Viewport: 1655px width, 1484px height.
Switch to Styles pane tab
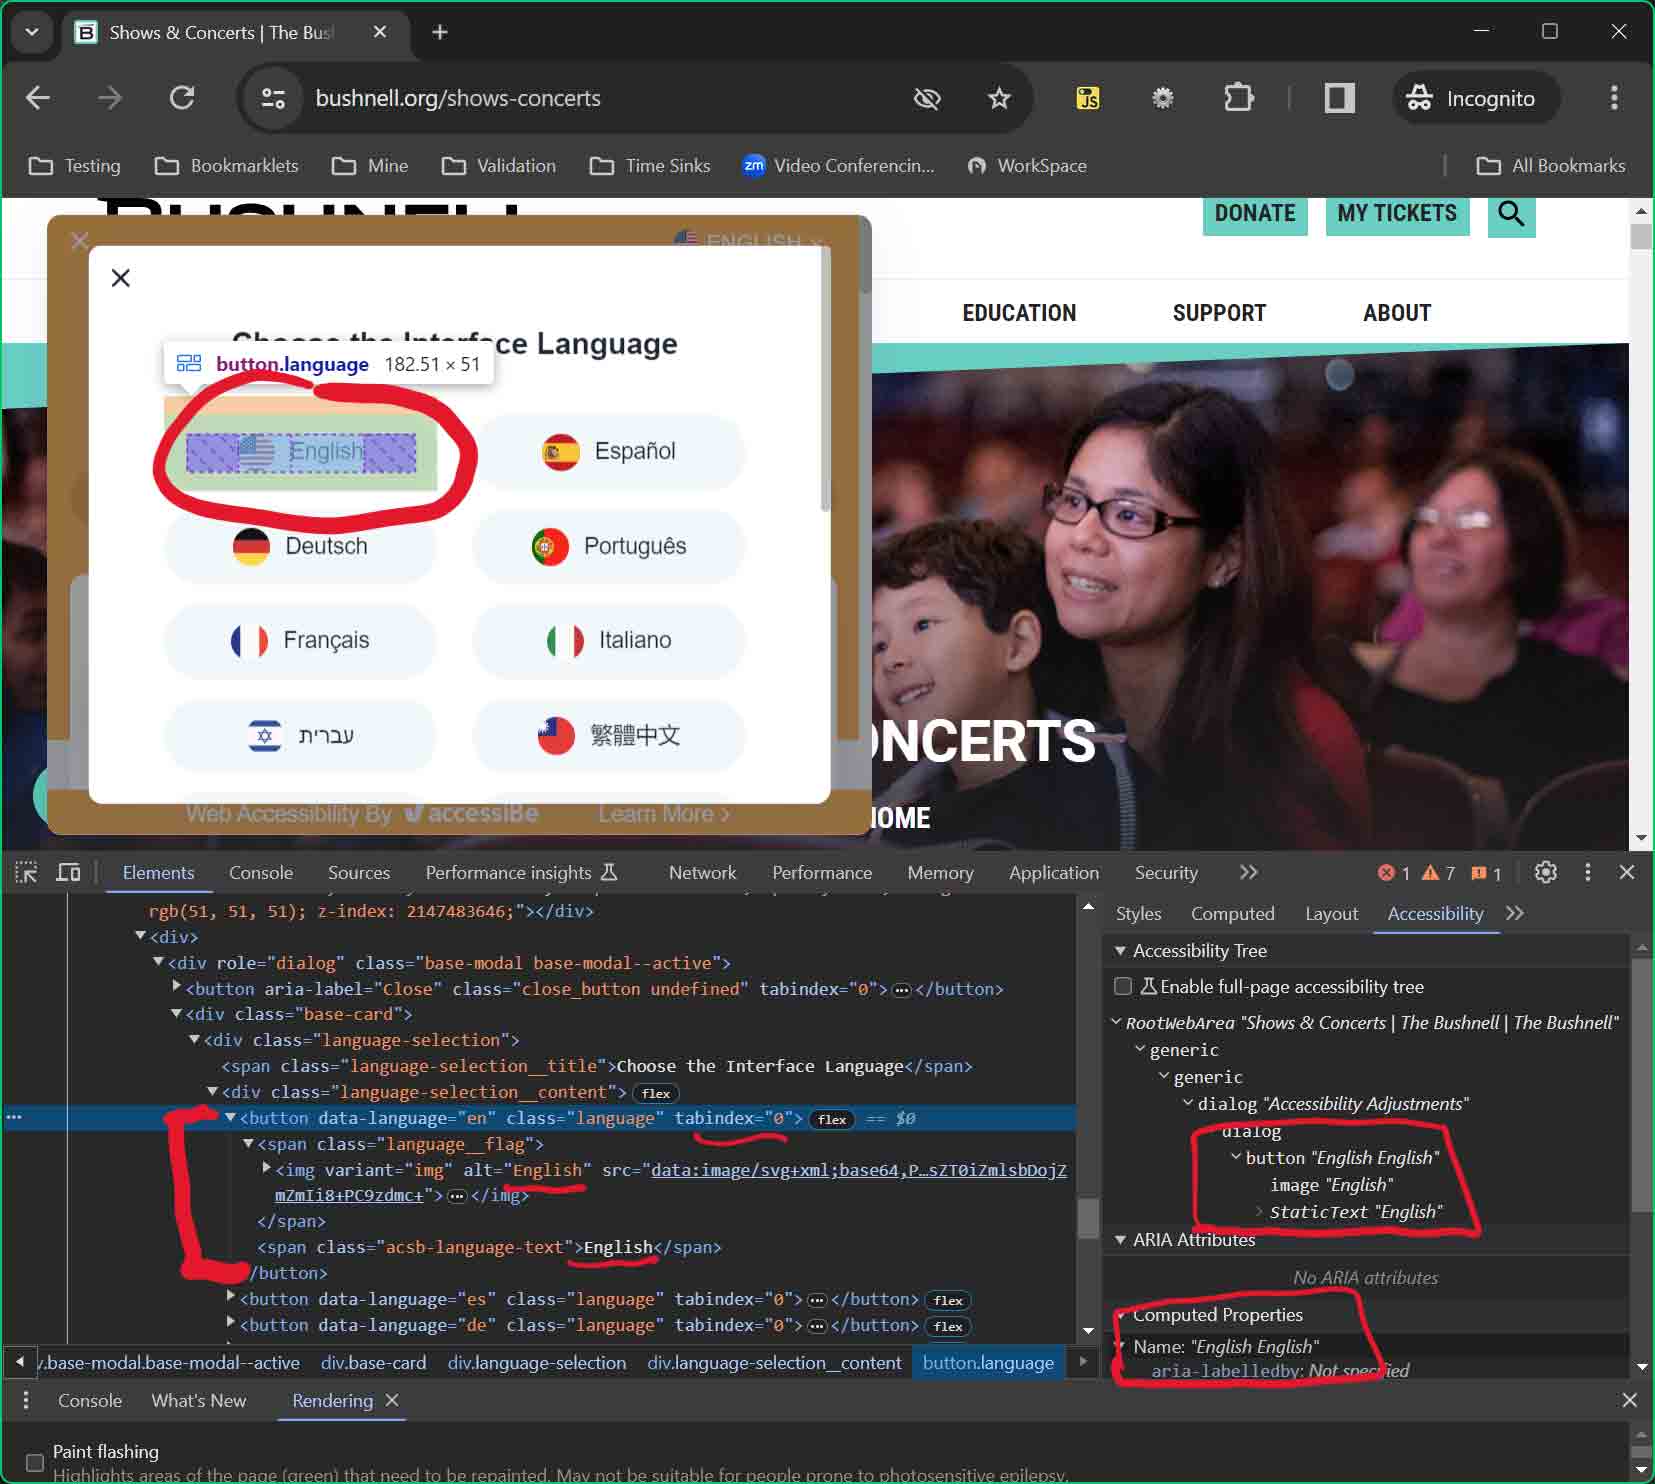[x=1138, y=913]
